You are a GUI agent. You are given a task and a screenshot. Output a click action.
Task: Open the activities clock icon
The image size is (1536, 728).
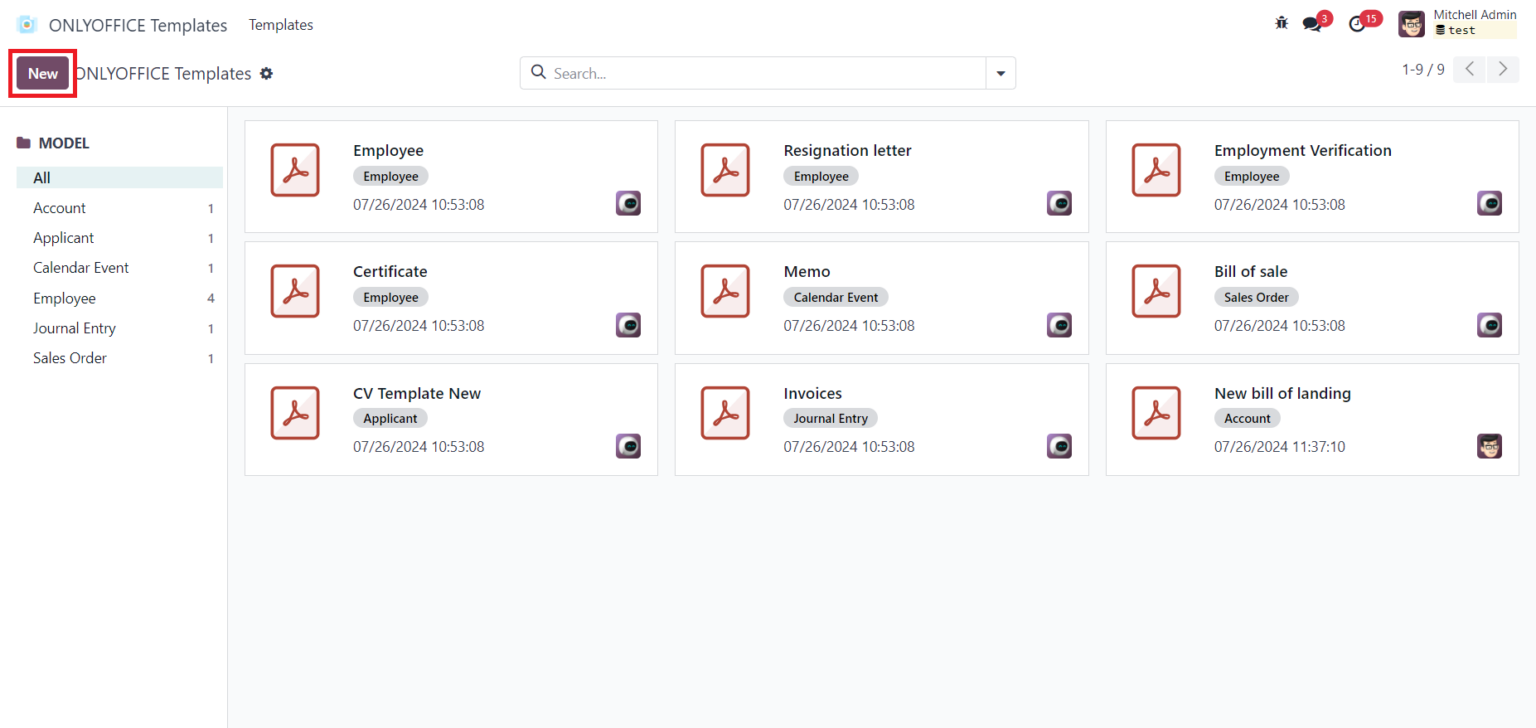1357,24
